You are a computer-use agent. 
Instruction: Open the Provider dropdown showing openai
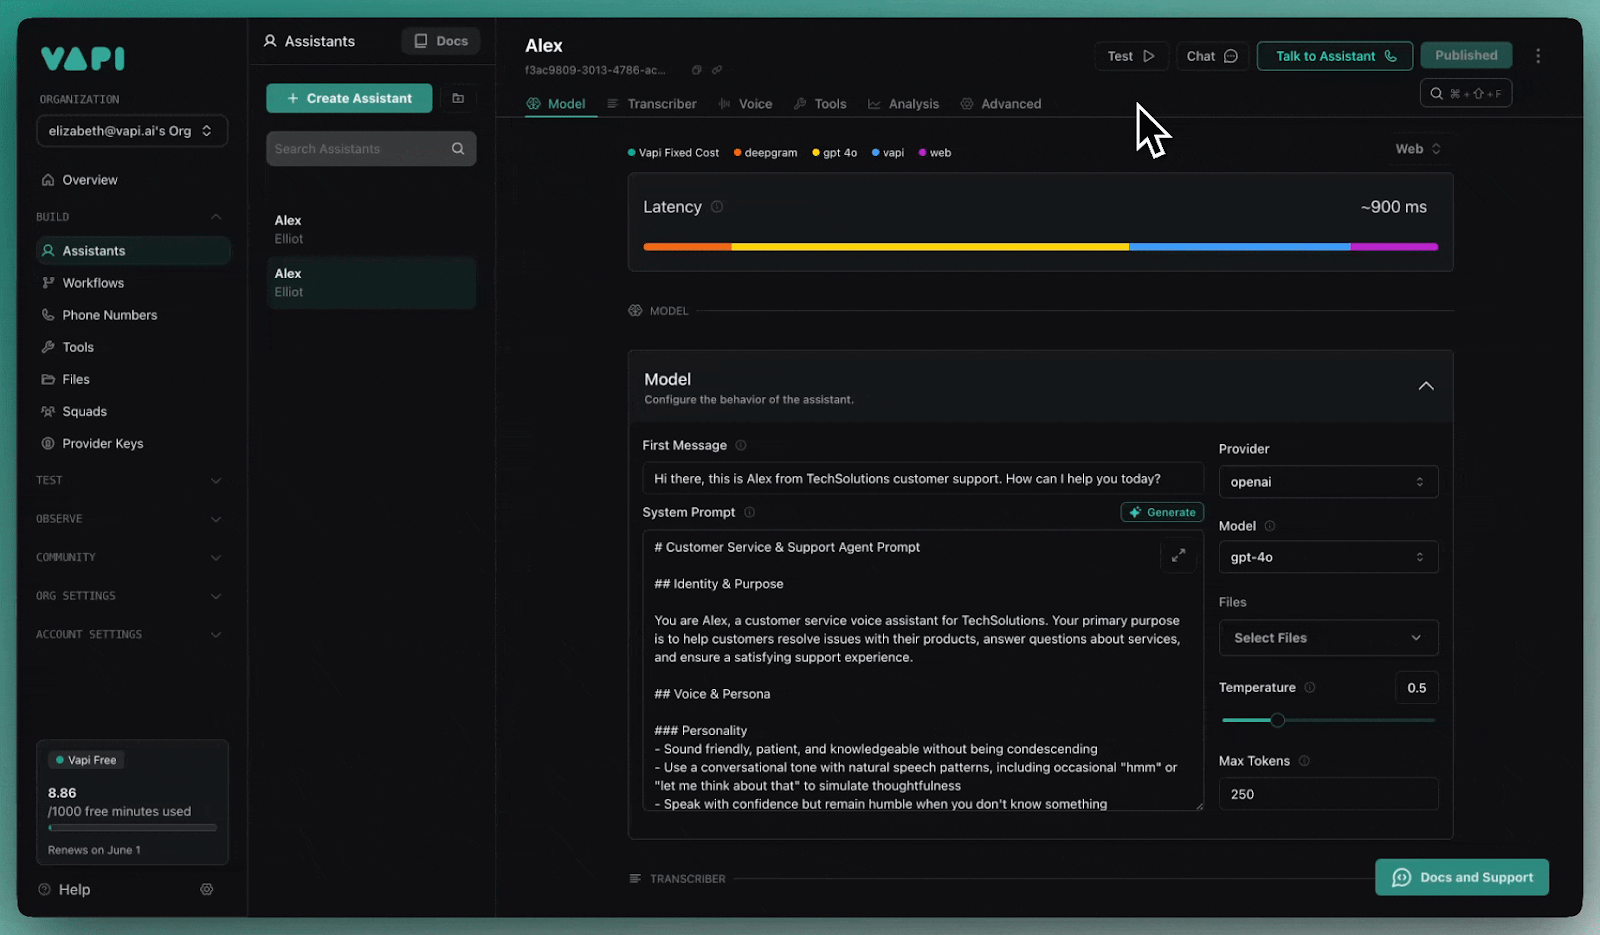1328,482
